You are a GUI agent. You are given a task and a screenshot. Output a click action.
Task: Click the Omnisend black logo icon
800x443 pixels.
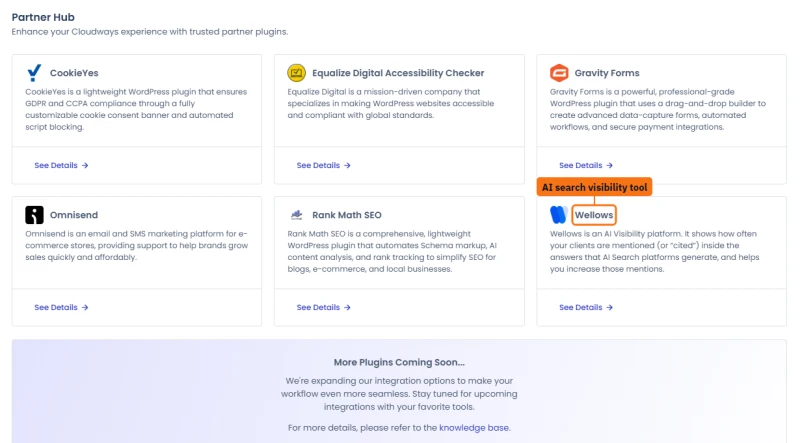(x=34, y=215)
